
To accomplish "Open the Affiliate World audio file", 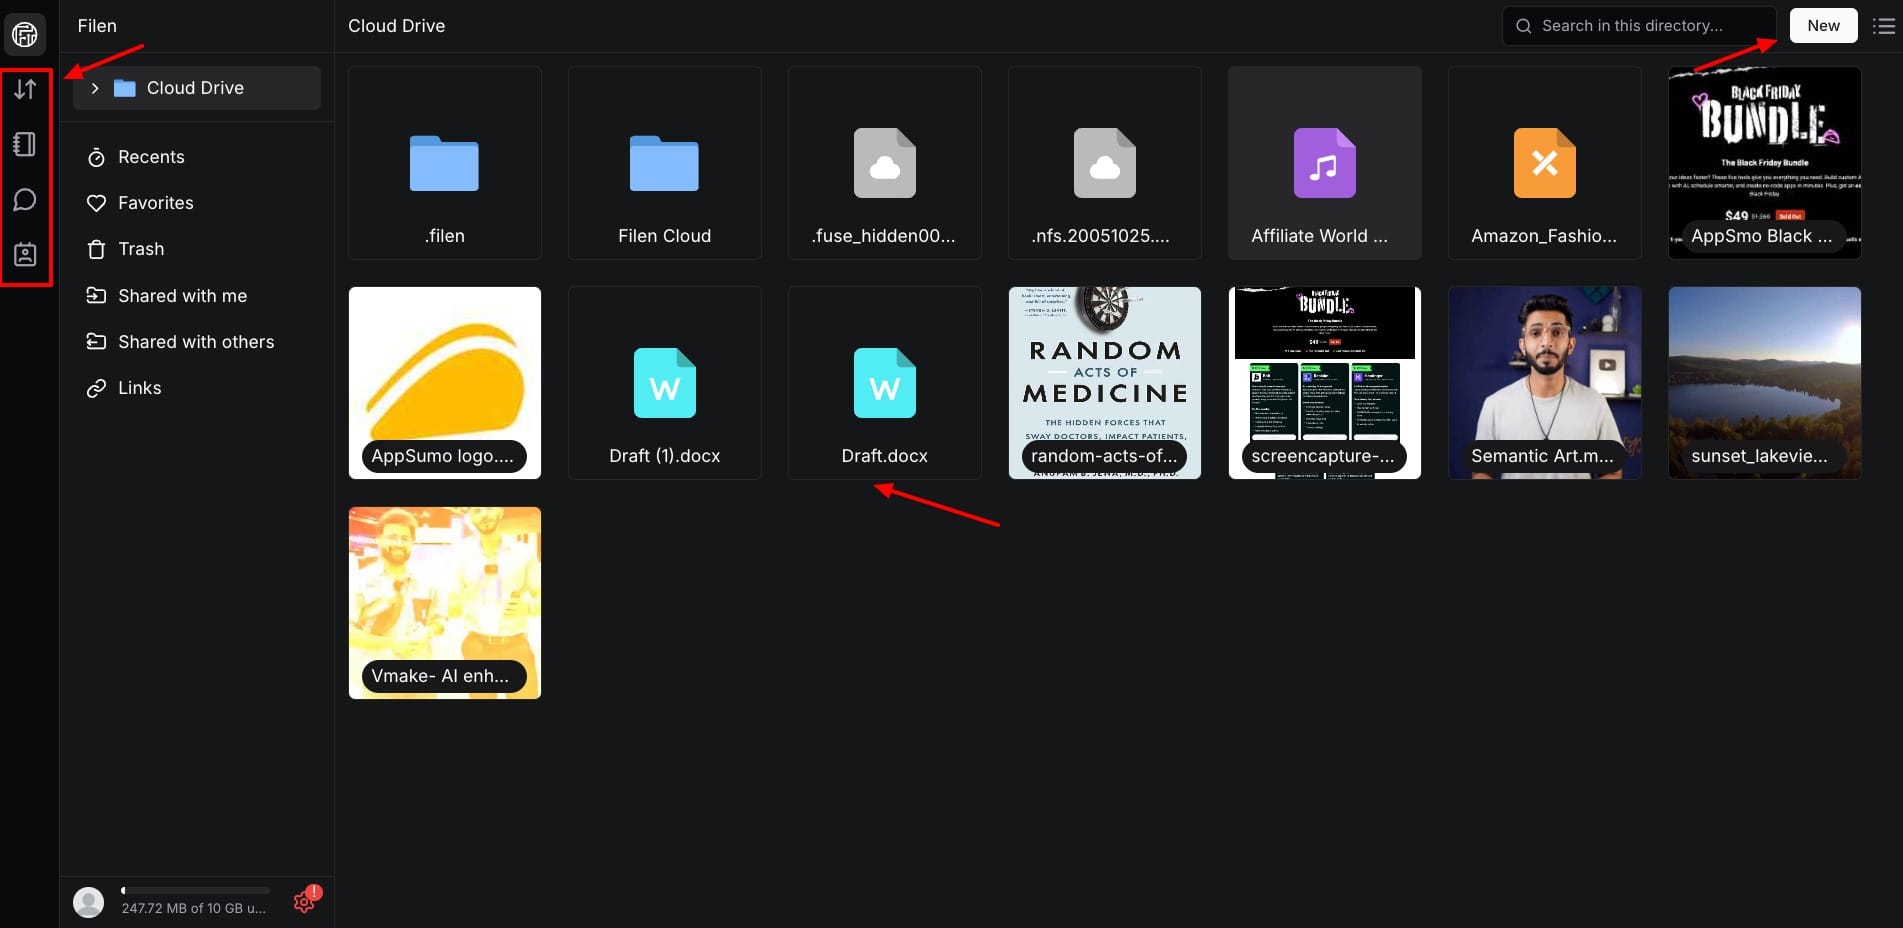I will (1324, 163).
